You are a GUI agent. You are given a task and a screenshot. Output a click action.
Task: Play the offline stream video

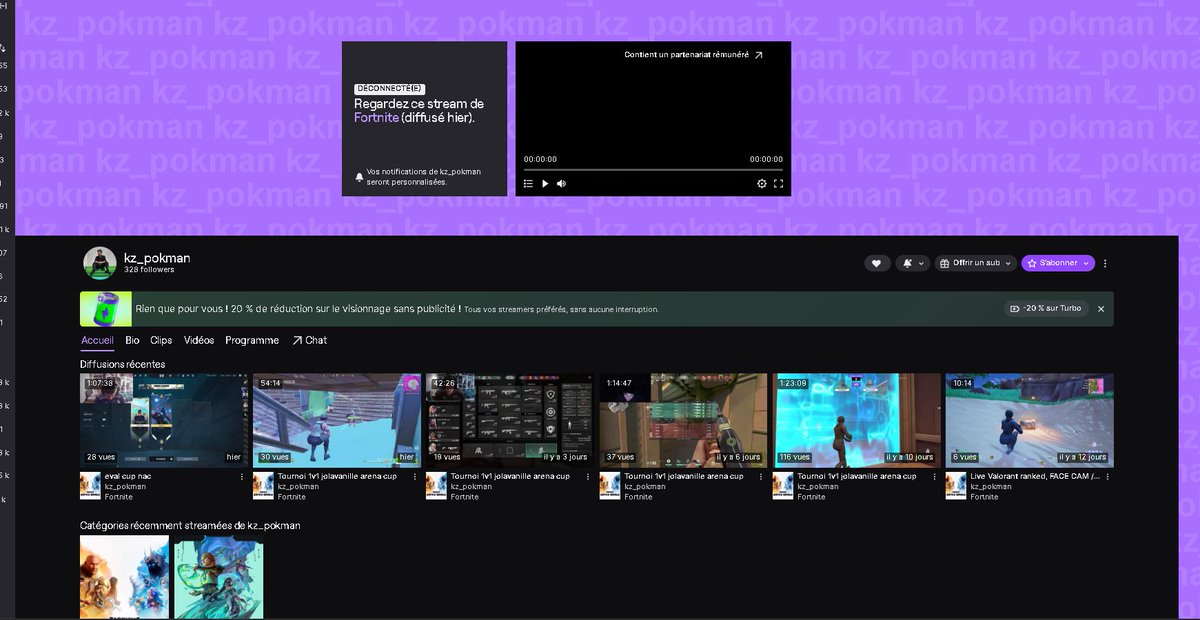[545, 183]
